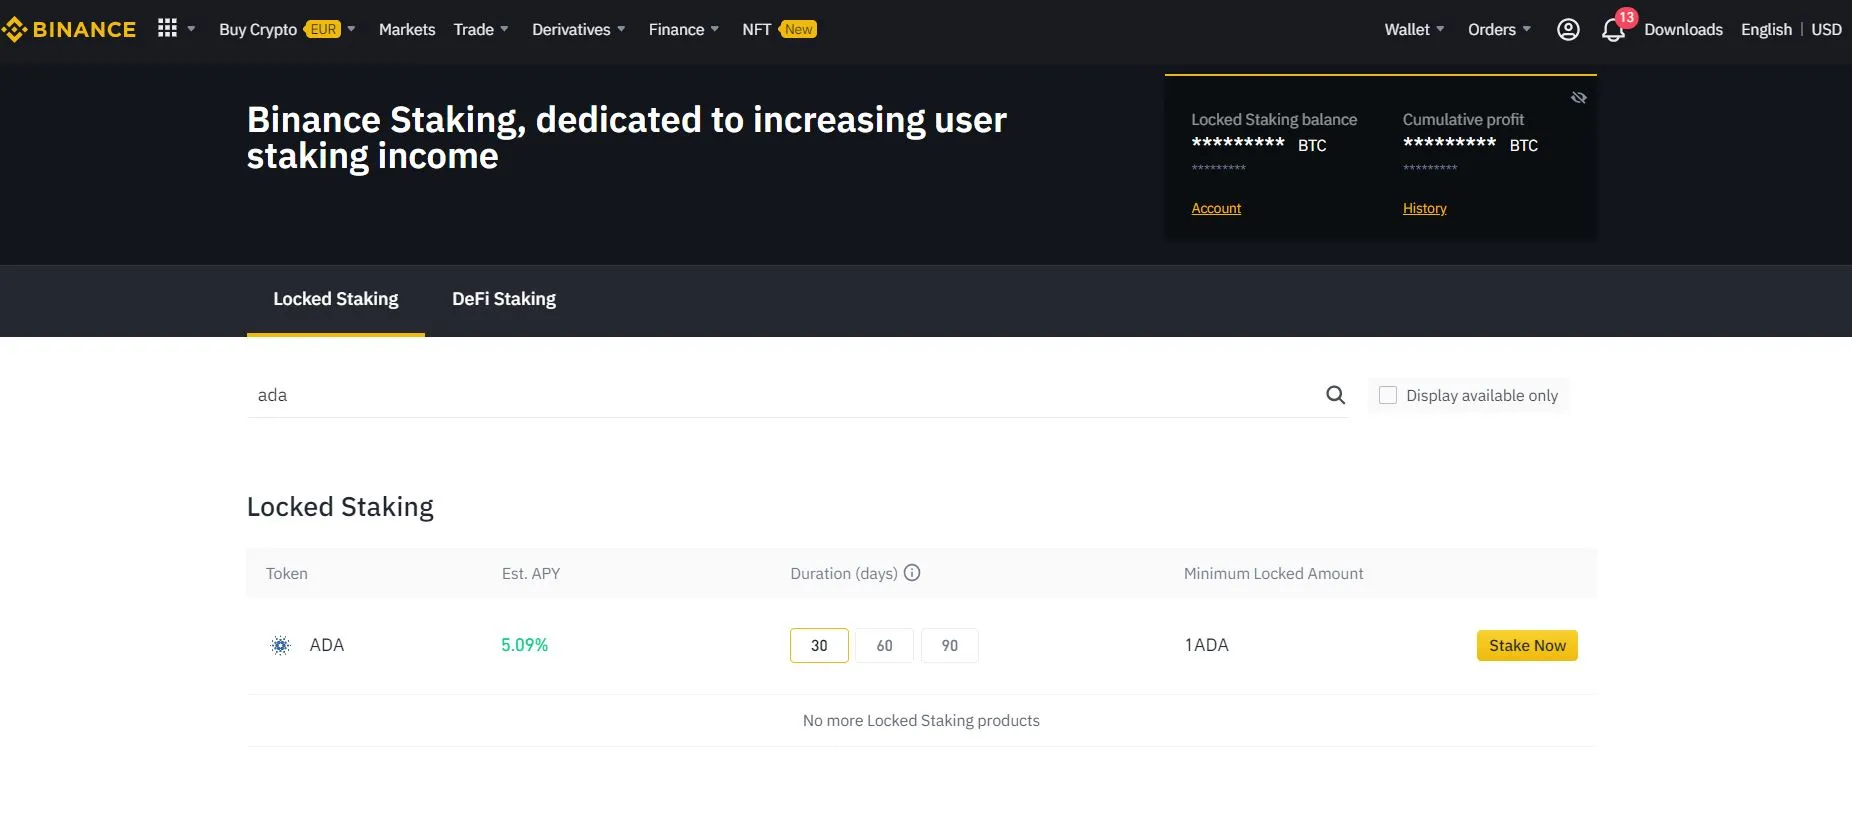Select the 90 days duration
Image resolution: width=1852 pixels, height=814 pixels.
[949, 646]
